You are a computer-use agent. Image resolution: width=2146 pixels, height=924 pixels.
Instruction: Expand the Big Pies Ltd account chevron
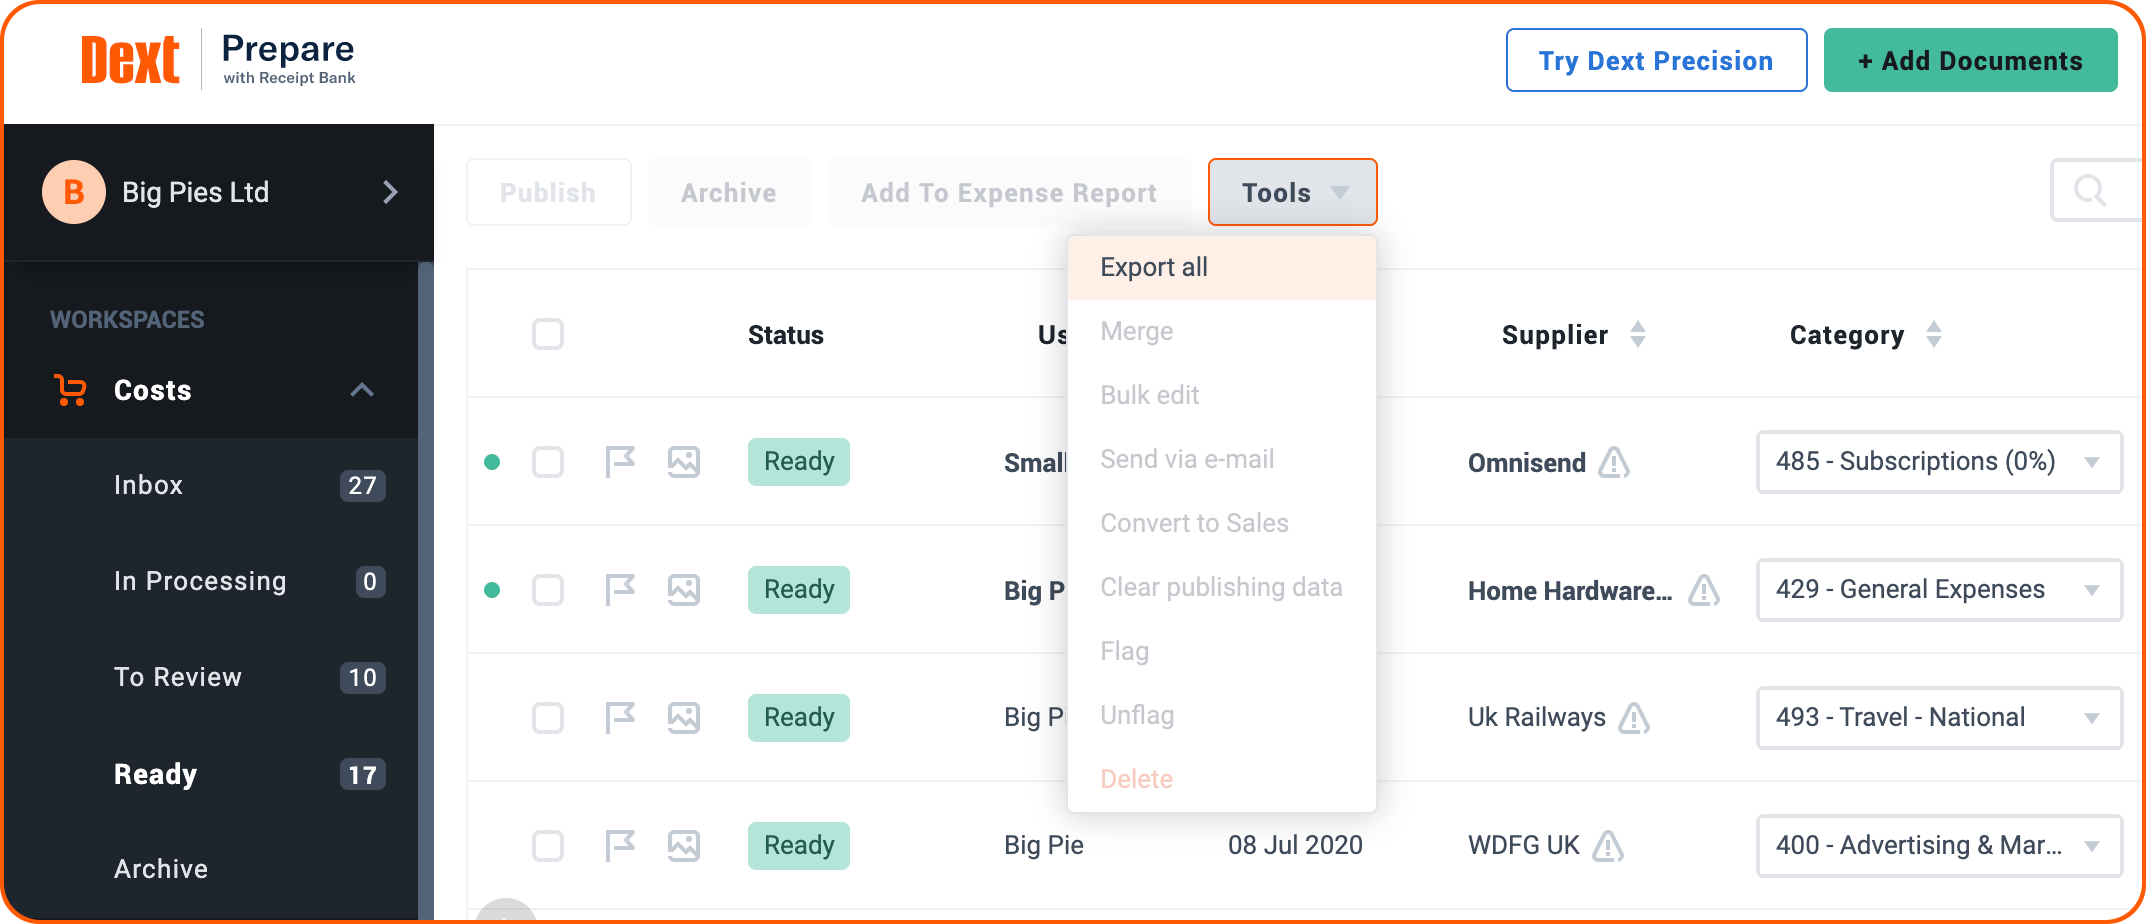(390, 192)
